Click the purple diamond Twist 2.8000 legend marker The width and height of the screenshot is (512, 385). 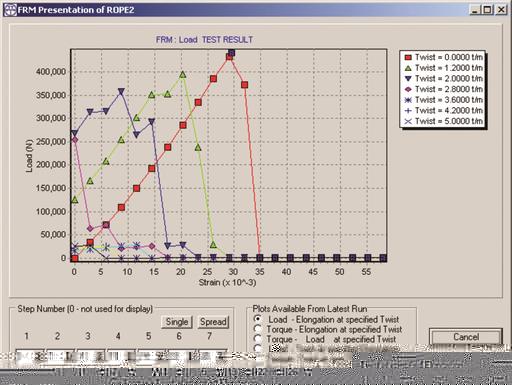click(x=408, y=89)
